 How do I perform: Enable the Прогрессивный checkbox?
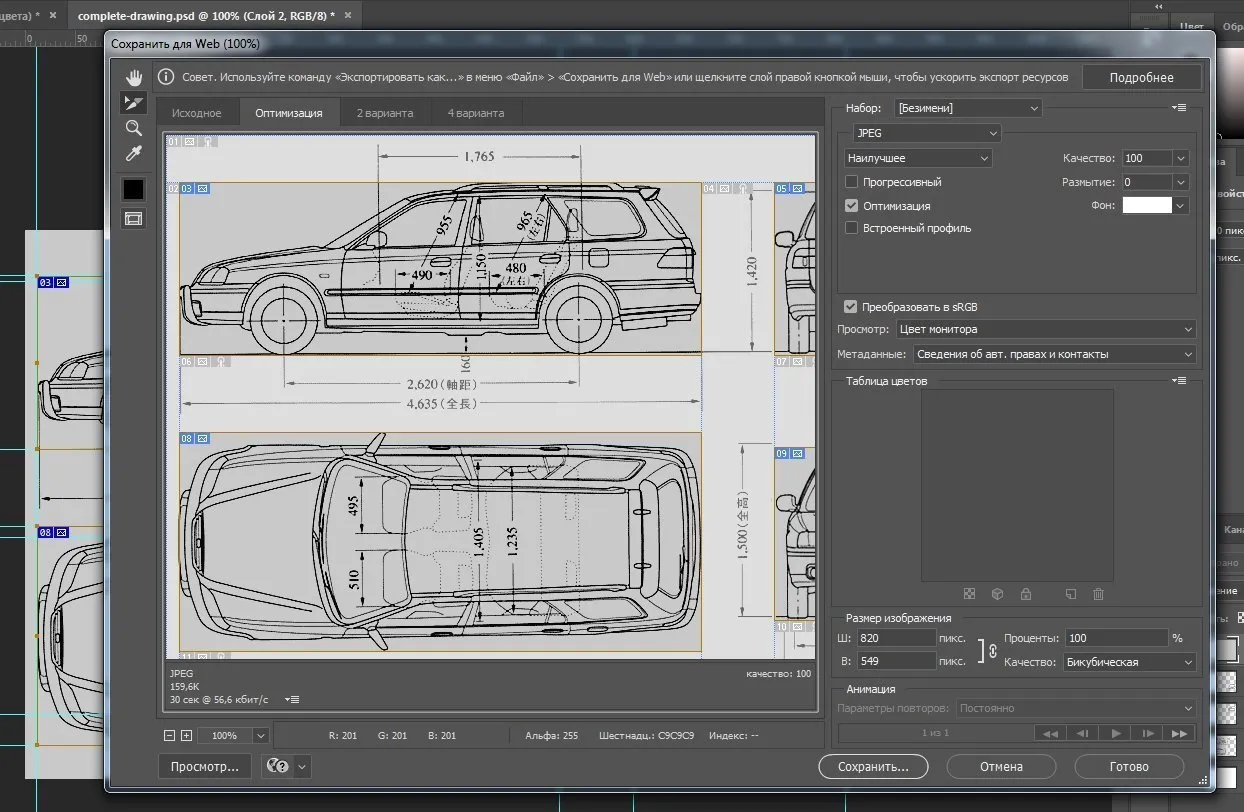tap(852, 182)
